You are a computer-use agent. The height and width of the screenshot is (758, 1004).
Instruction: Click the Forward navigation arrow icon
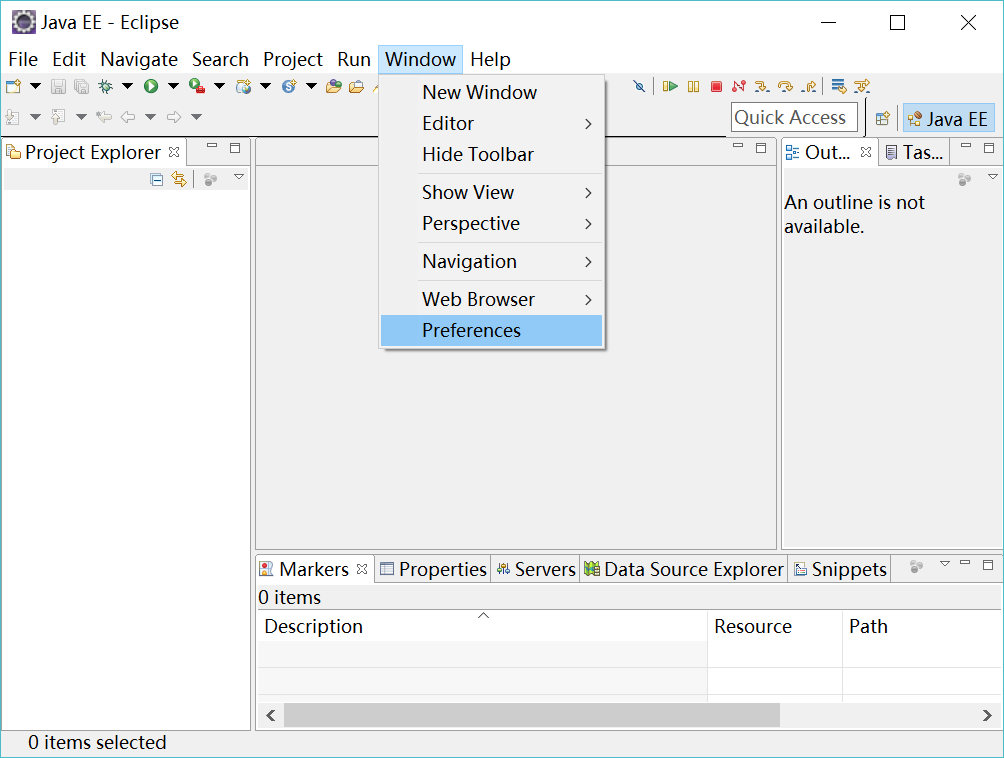point(174,117)
